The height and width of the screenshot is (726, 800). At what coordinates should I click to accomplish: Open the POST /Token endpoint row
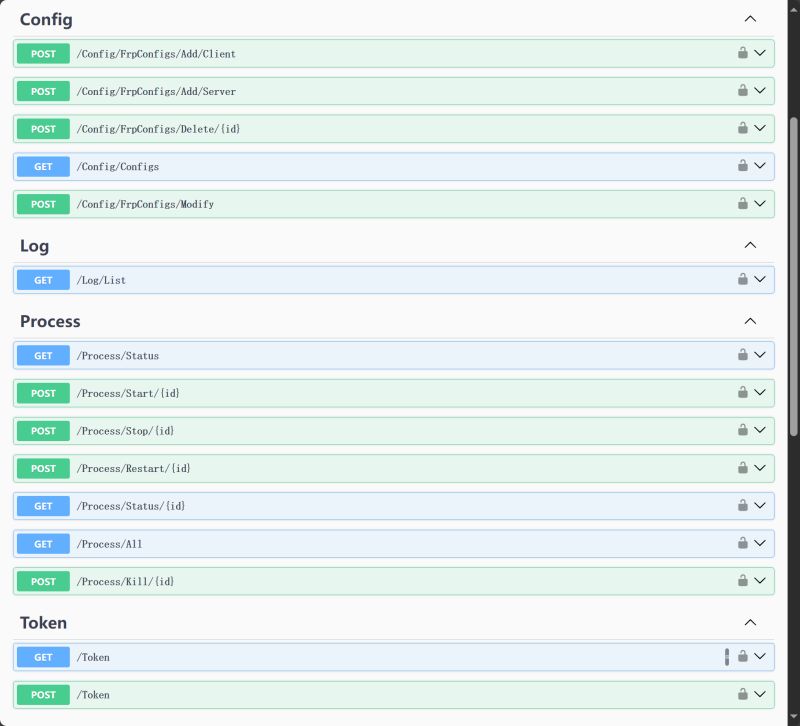tap(400, 694)
